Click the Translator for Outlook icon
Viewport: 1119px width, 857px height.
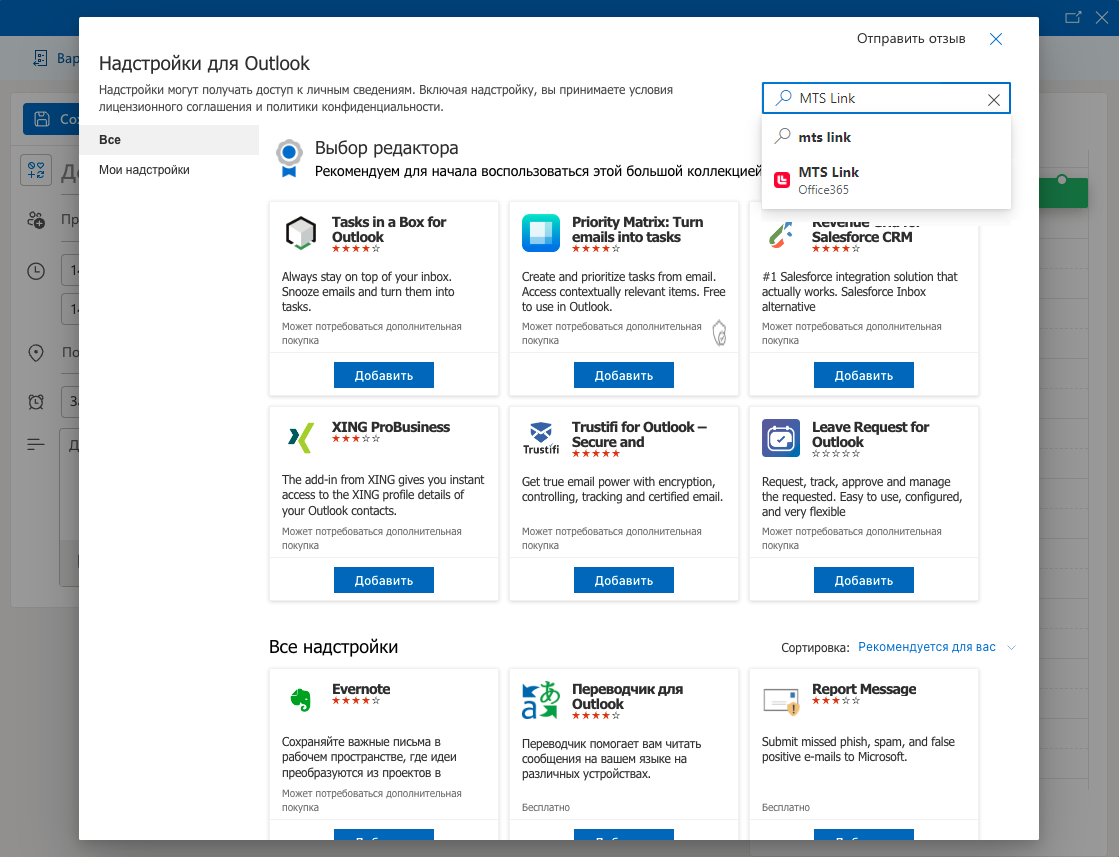pyautogui.click(x=541, y=699)
